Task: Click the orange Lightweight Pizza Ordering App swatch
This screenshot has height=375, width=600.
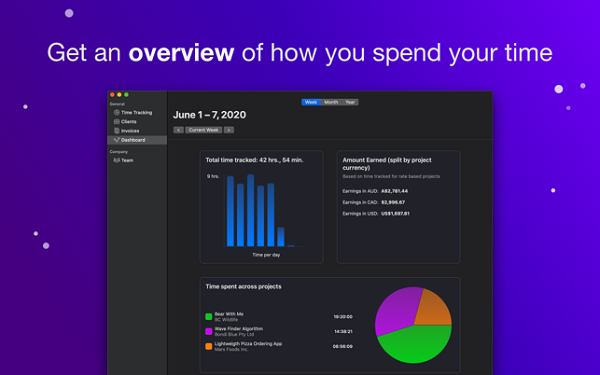Action: point(209,346)
